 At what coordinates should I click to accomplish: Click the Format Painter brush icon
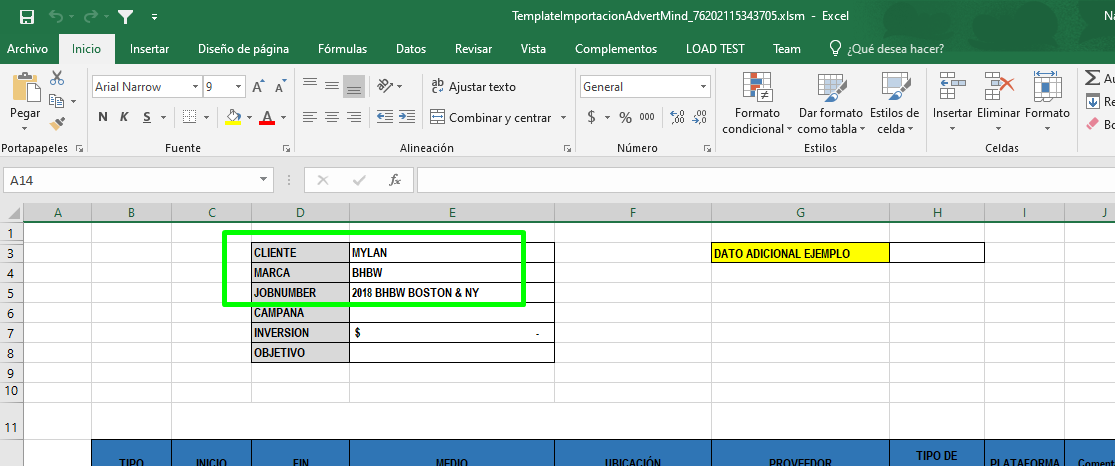[x=57, y=123]
